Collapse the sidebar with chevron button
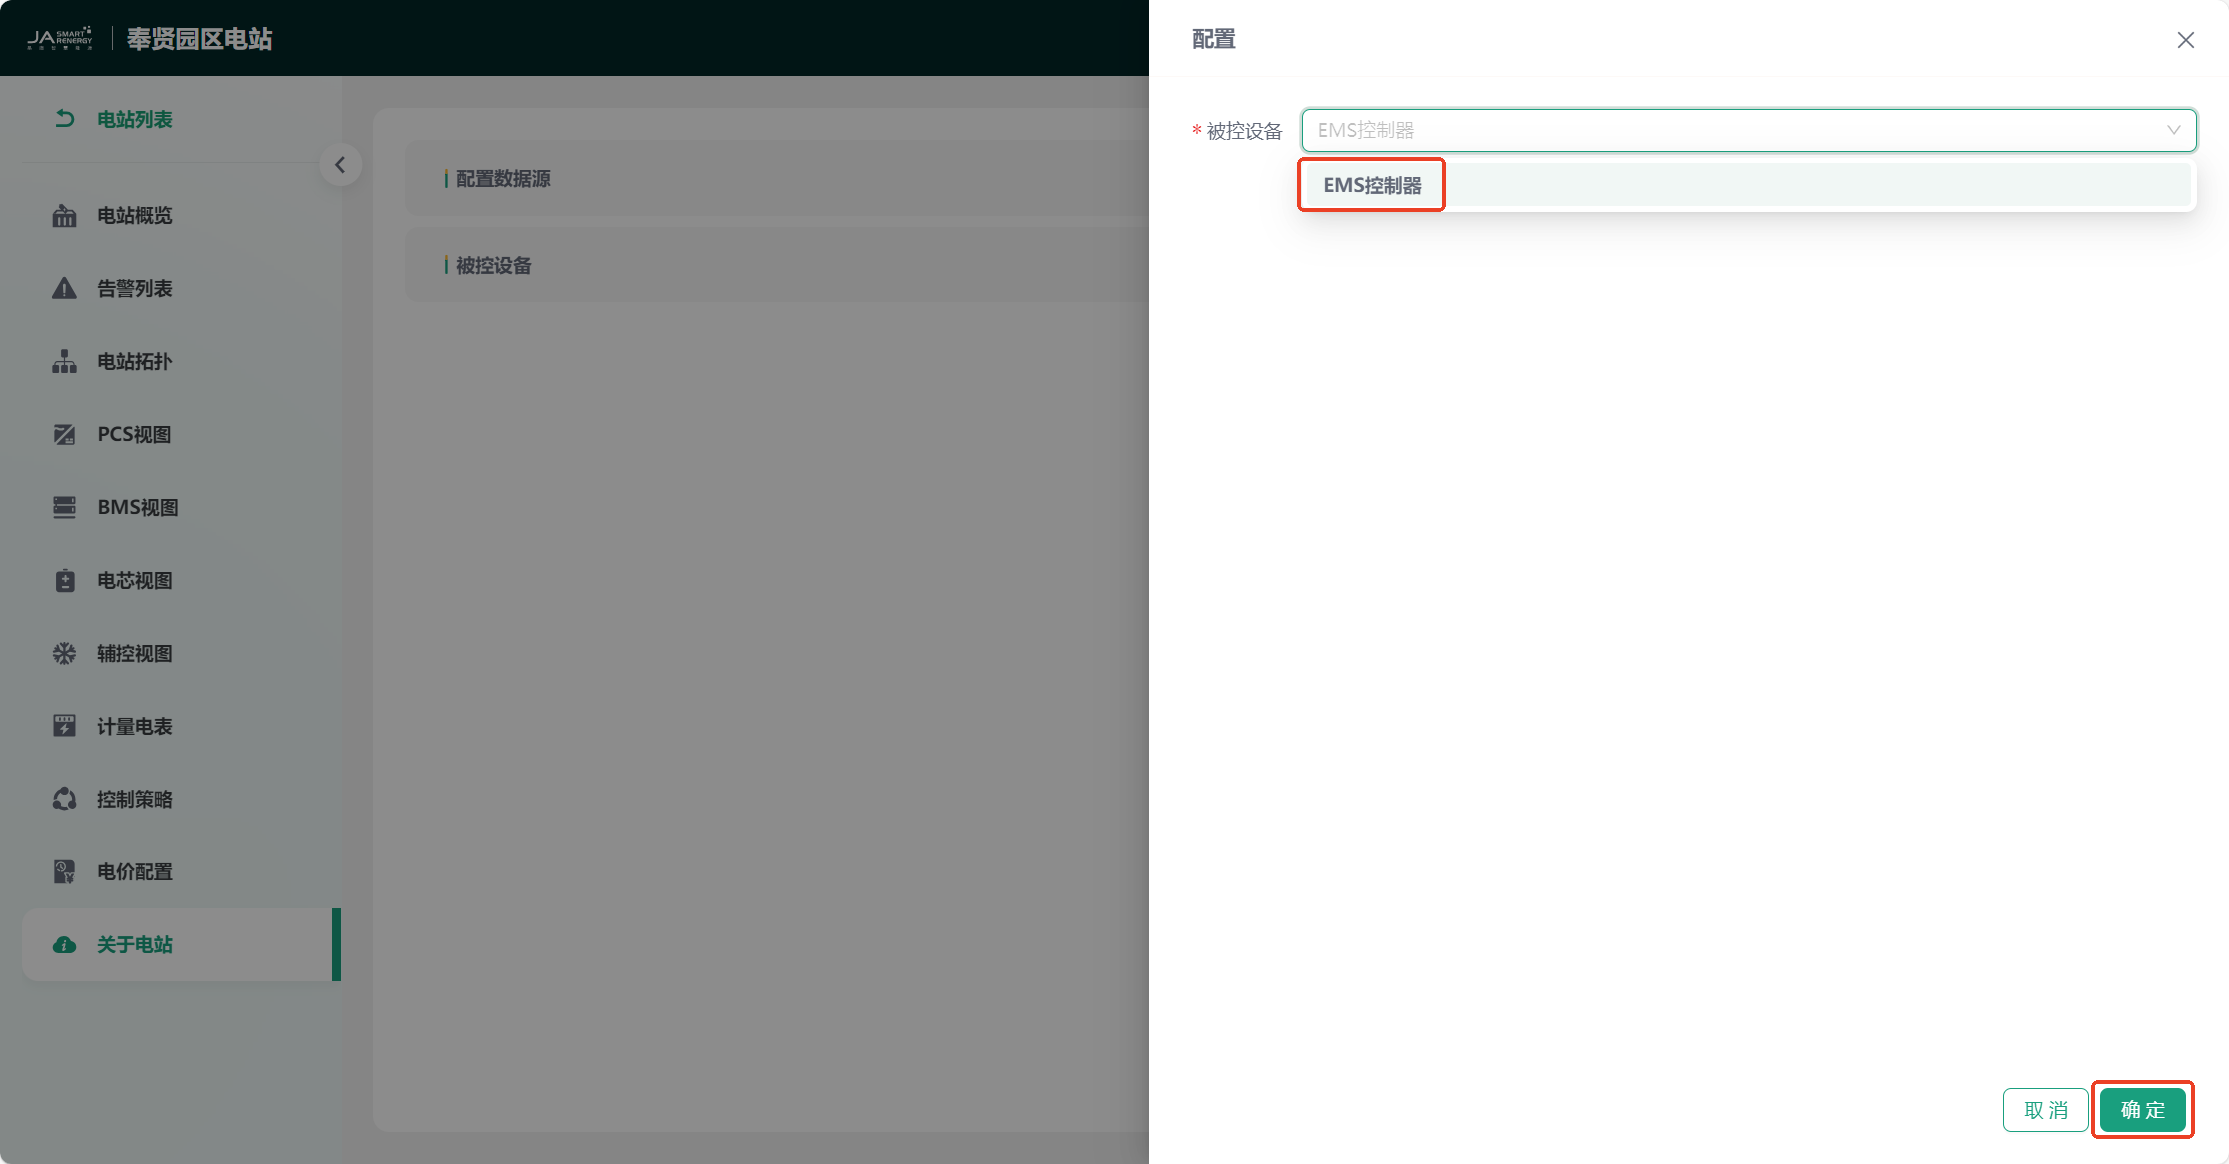2229x1164 pixels. [340, 165]
